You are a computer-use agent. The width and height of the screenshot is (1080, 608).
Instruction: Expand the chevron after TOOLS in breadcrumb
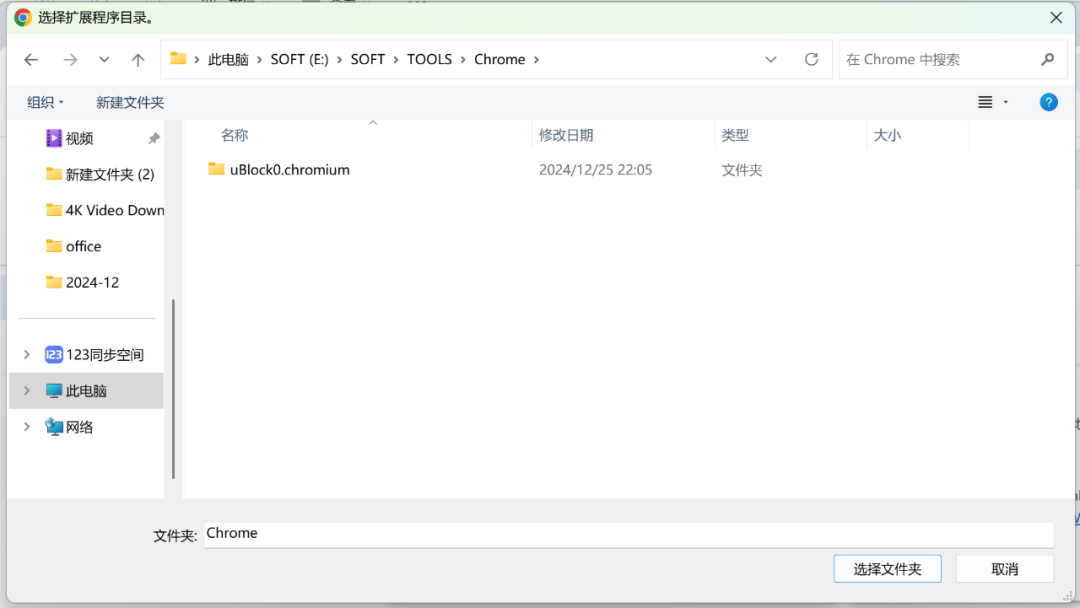pyautogui.click(x=463, y=59)
